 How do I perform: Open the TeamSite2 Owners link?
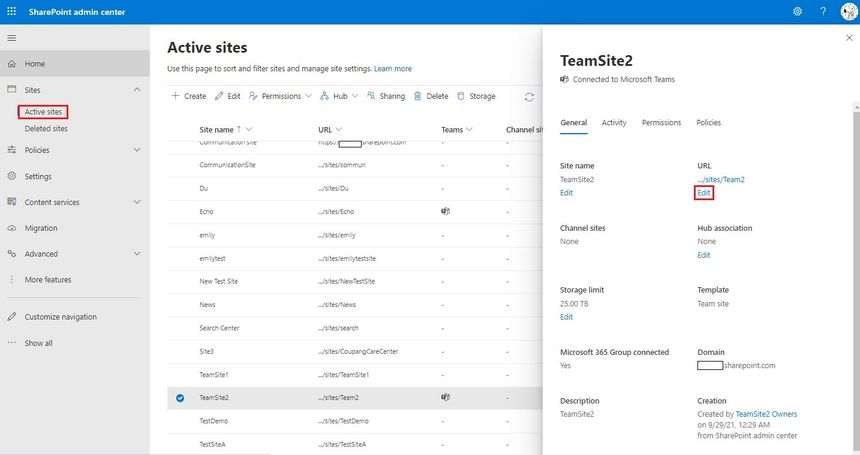pos(766,414)
